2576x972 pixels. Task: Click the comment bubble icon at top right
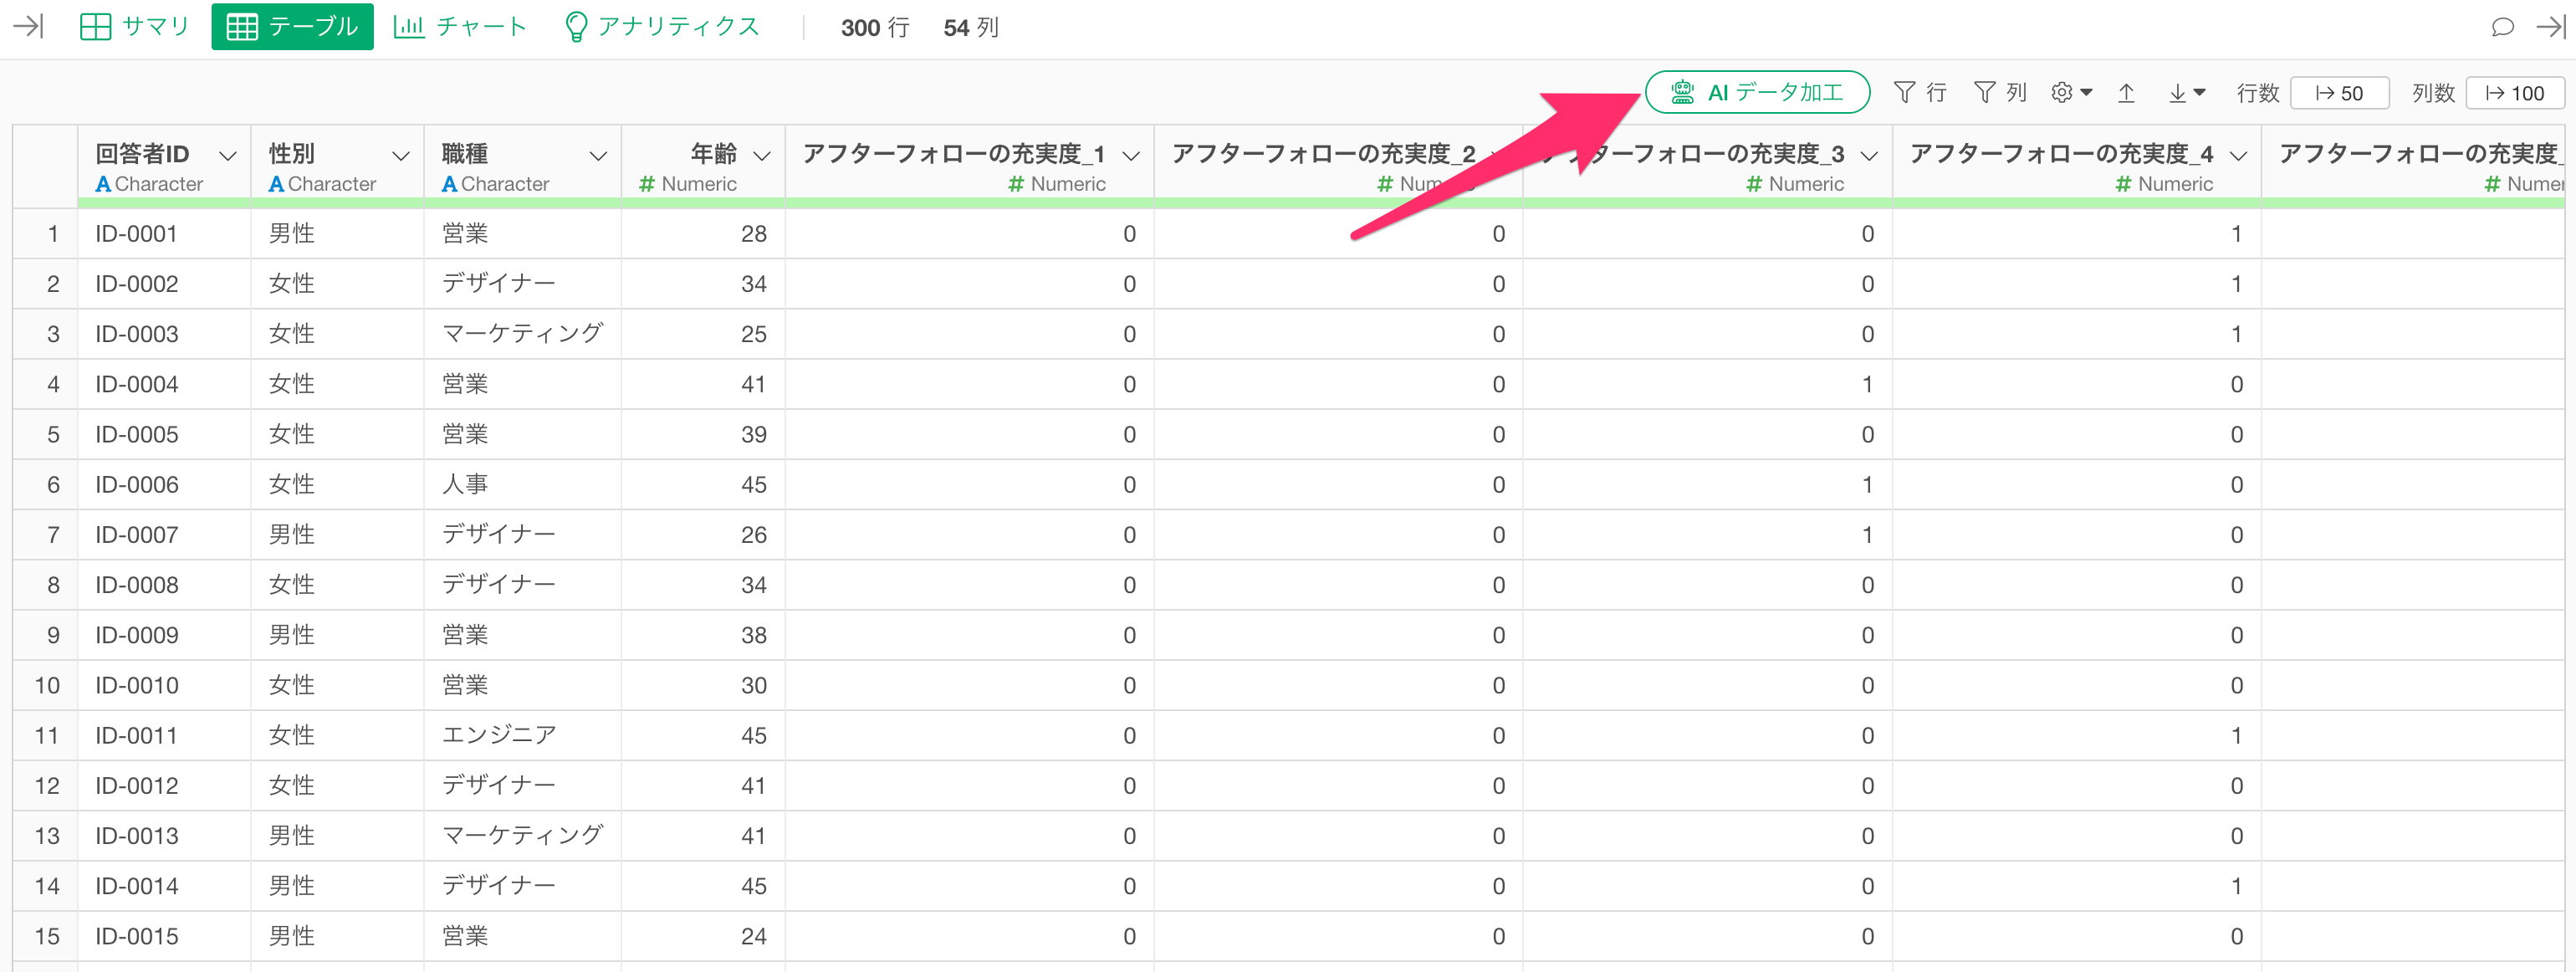tap(2502, 27)
